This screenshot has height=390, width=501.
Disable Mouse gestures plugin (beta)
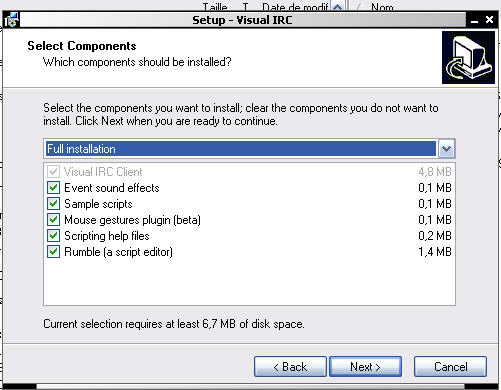pos(53,220)
